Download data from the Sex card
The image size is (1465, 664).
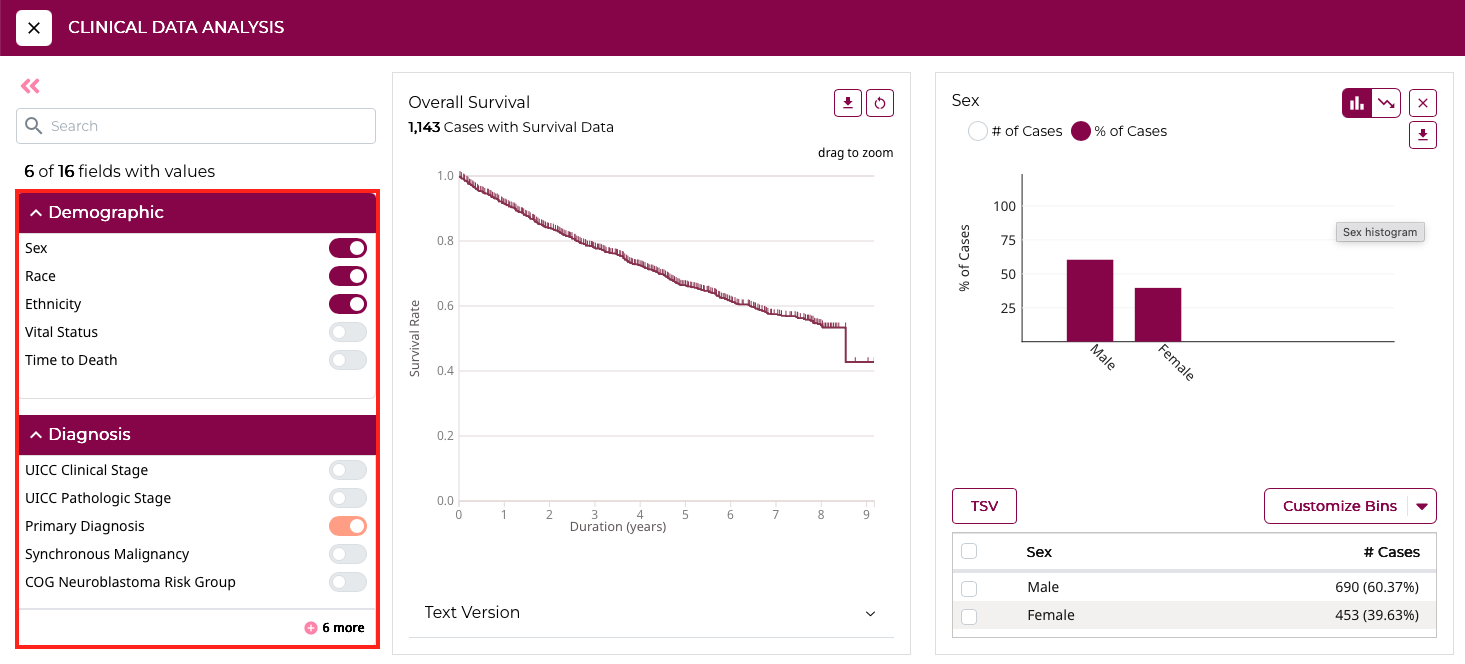[1423, 135]
